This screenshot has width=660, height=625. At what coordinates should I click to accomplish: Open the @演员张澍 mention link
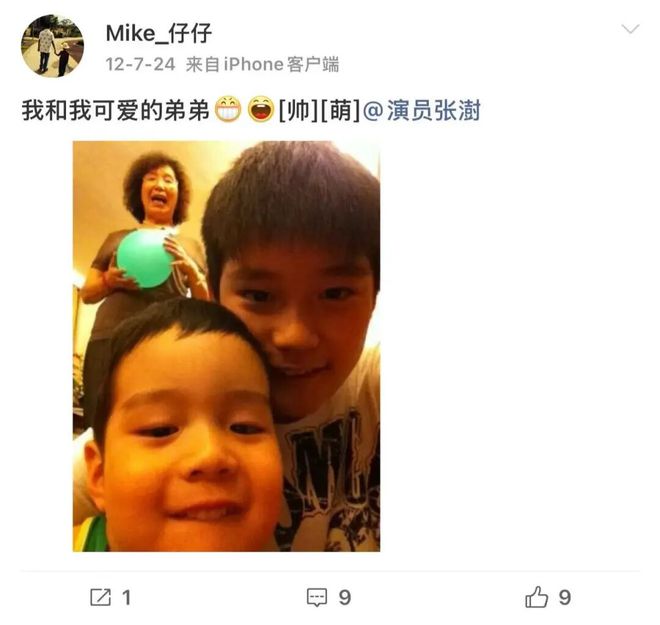pyautogui.click(x=421, y=110)
